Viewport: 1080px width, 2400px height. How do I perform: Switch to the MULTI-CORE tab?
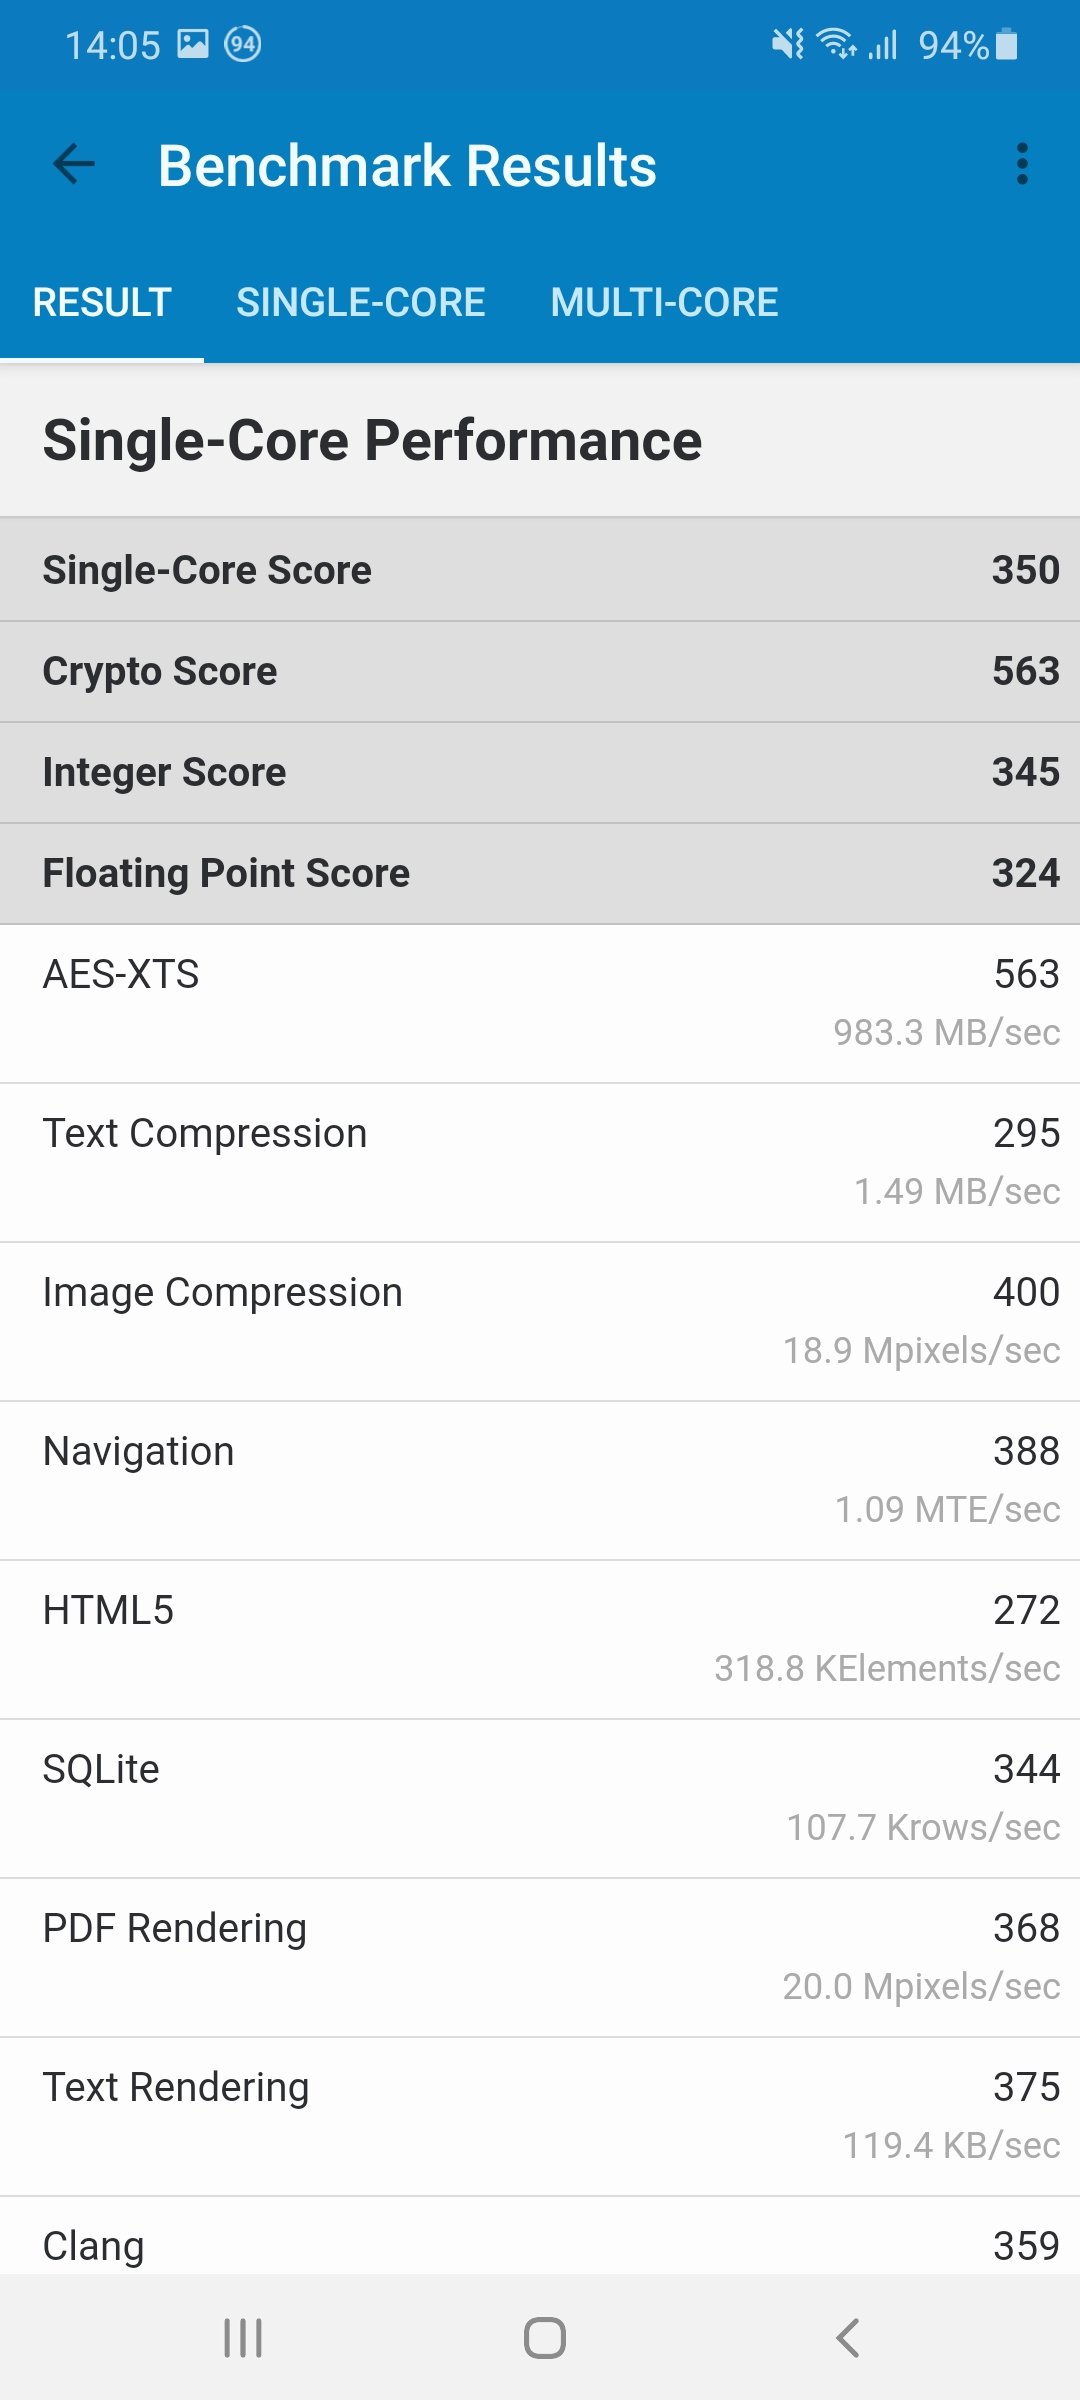click(664, 302)
